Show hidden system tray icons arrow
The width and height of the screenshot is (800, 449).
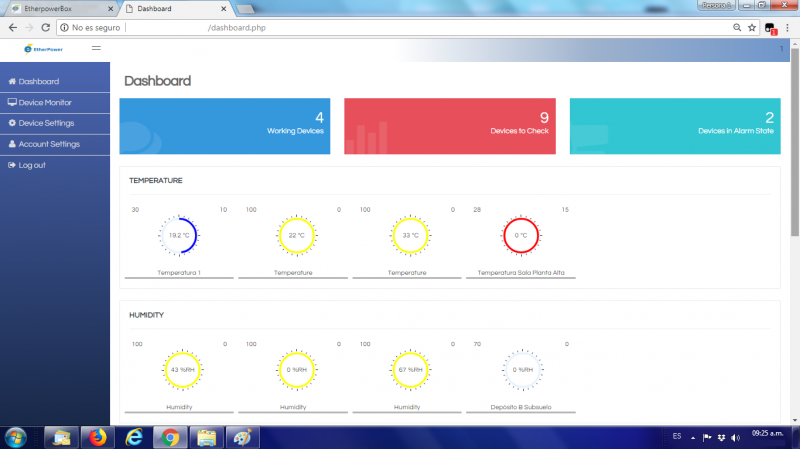(693, 437)
